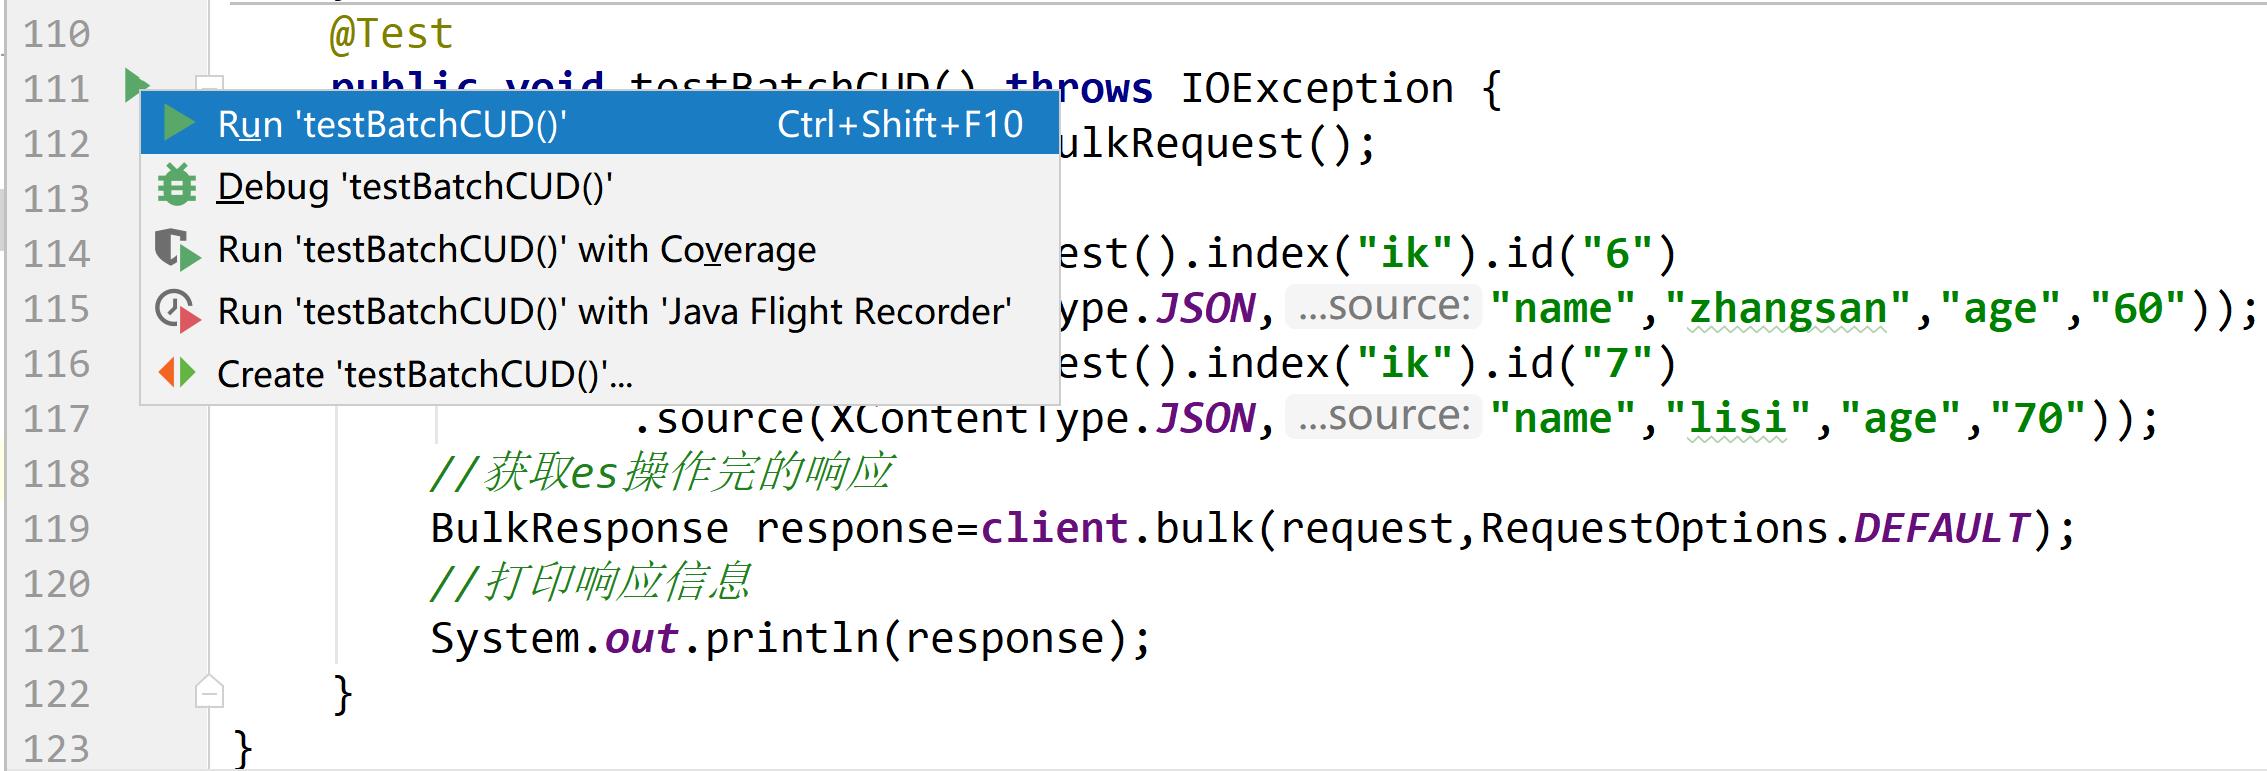This screenshot has width=2267, height=771.
Task: Collapse the method fold marker at line 122
Action: point(209,691)
